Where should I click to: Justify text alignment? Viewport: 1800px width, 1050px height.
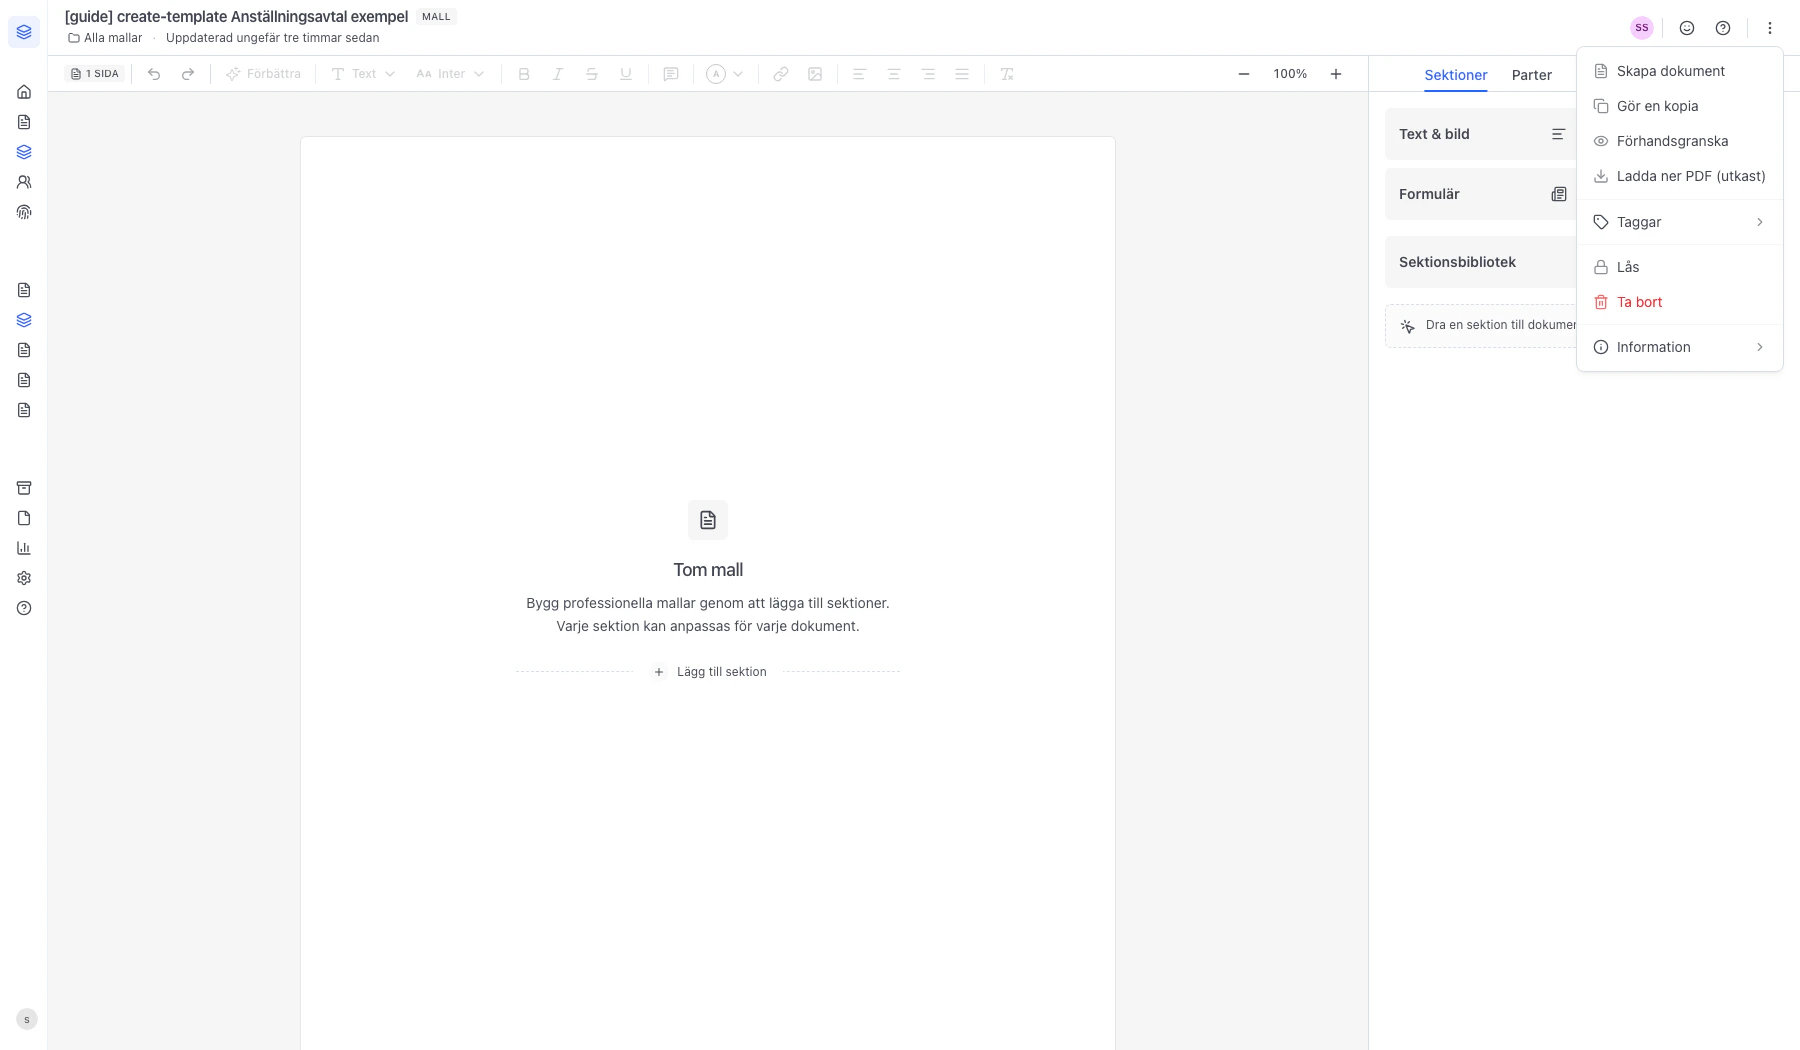962,74
